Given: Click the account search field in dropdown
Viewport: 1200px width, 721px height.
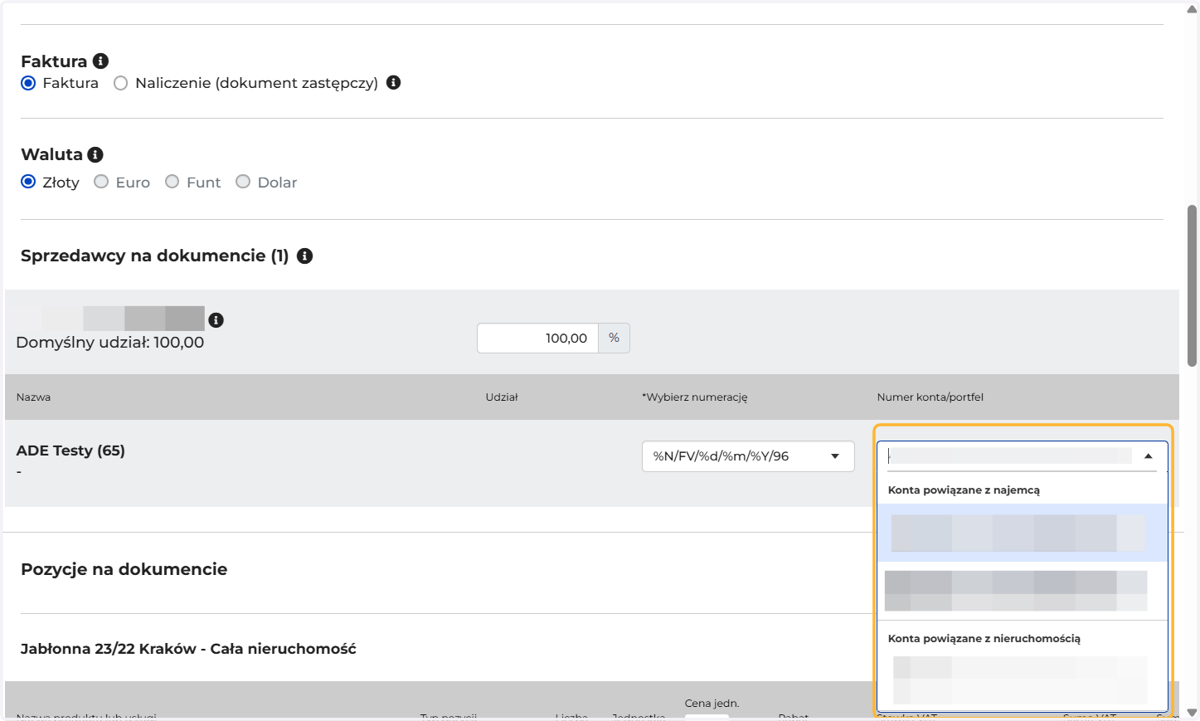Looking at the screenshot, I should (1010, 456).
